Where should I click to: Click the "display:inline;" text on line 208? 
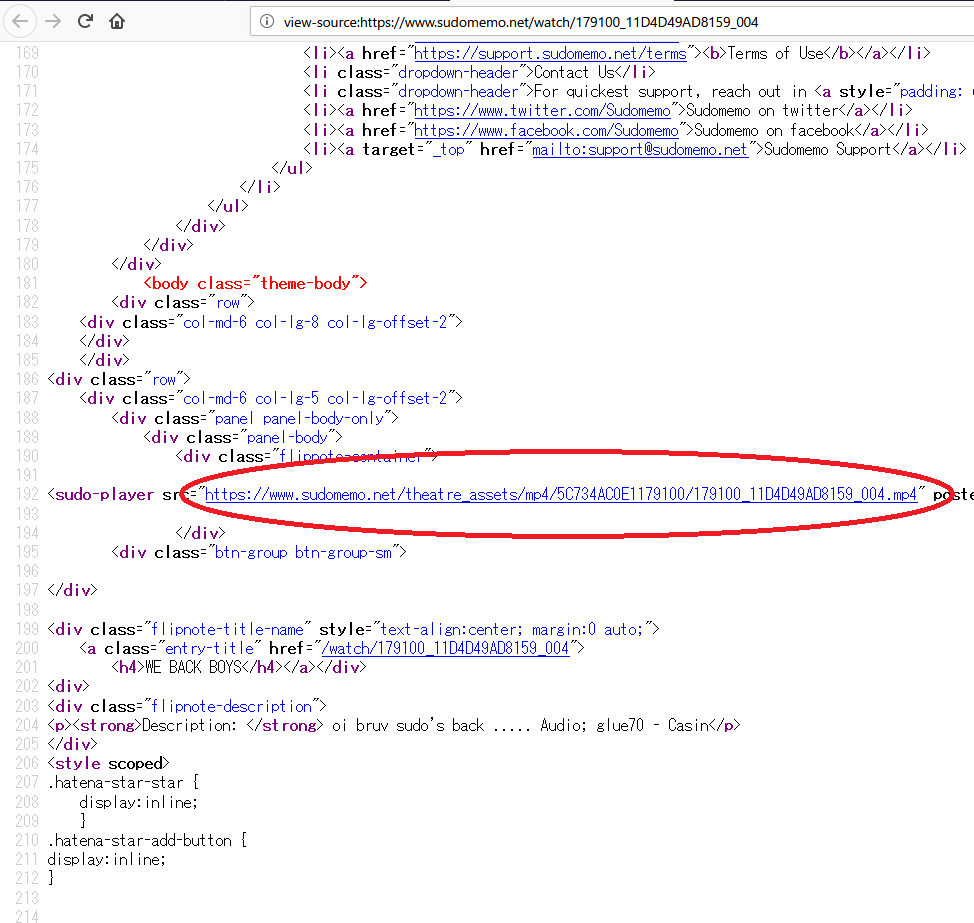pos(138,802)
